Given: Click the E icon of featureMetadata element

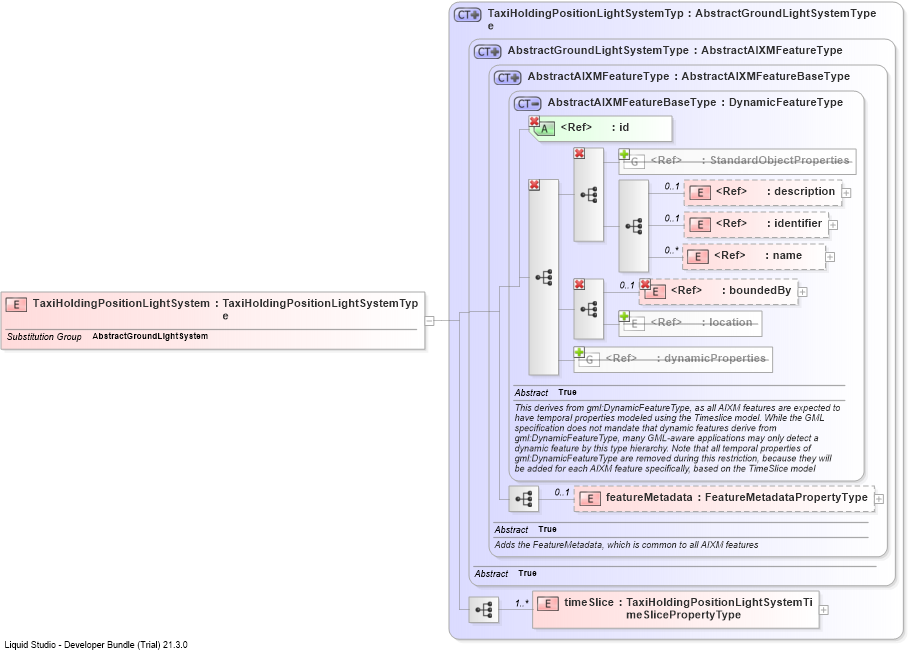Looking at the screenshot, I should 590,499.
